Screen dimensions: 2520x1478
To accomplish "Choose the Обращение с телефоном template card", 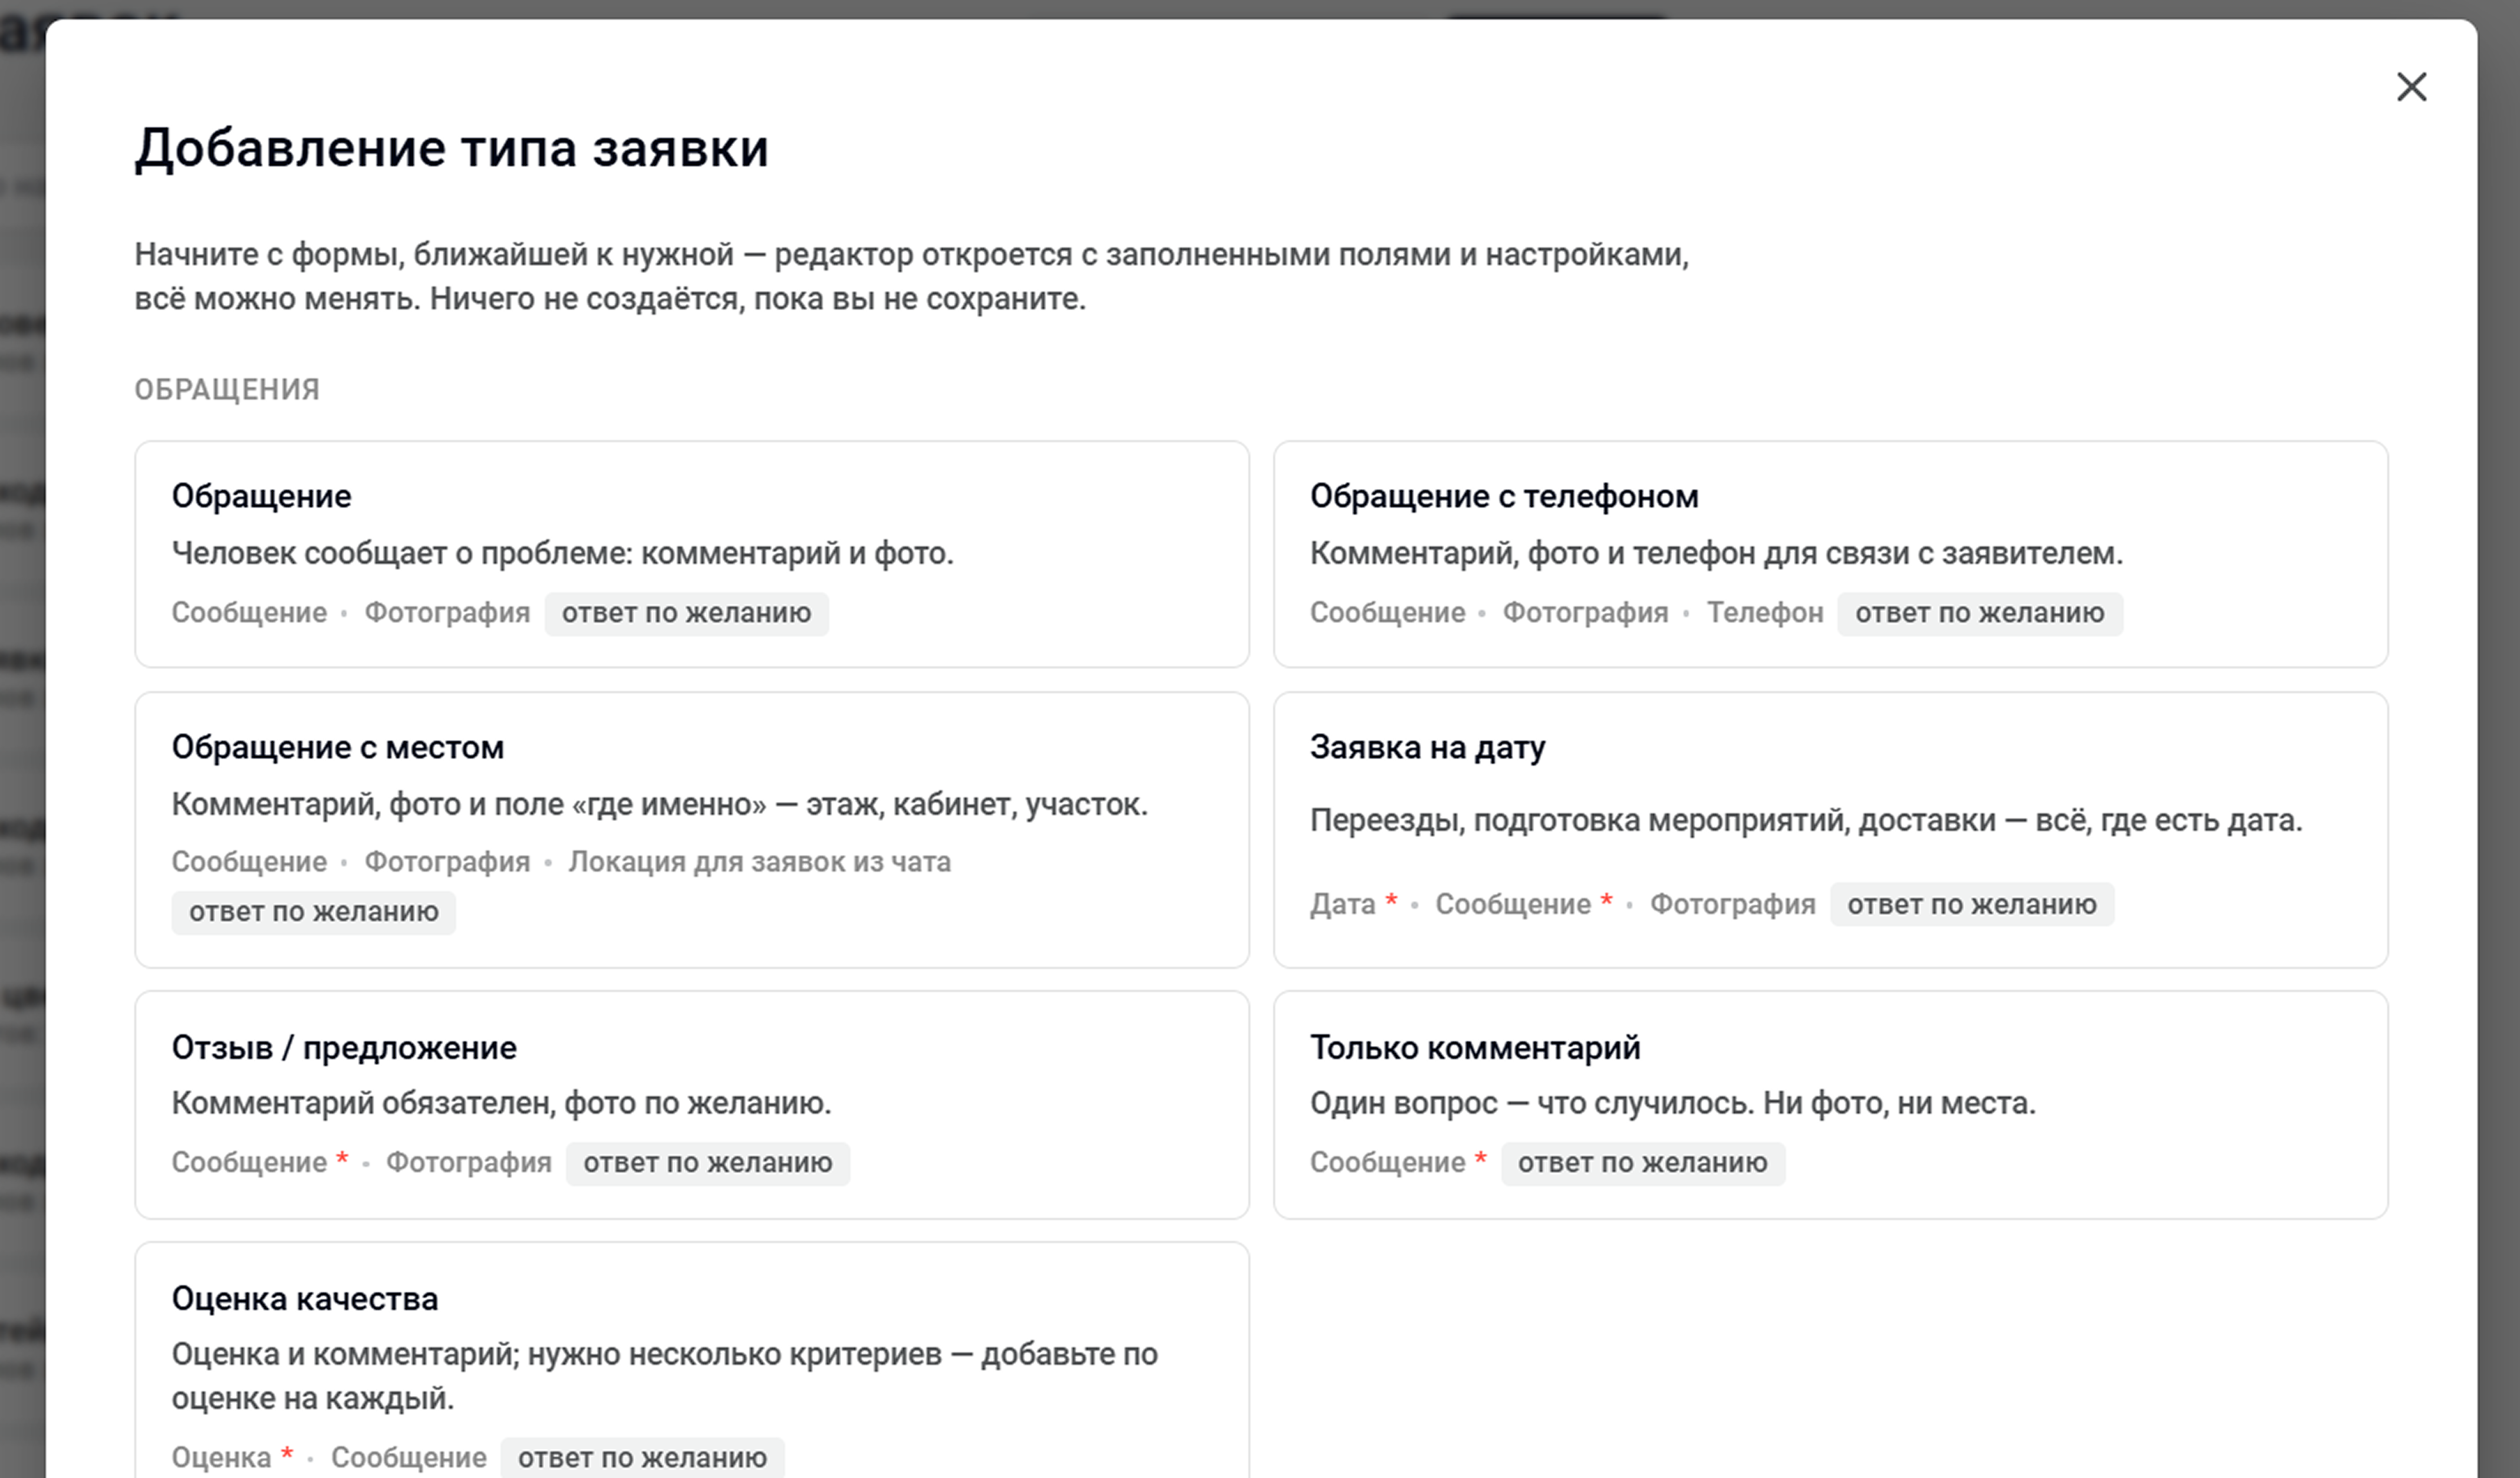I will (x=1830, y=554).
